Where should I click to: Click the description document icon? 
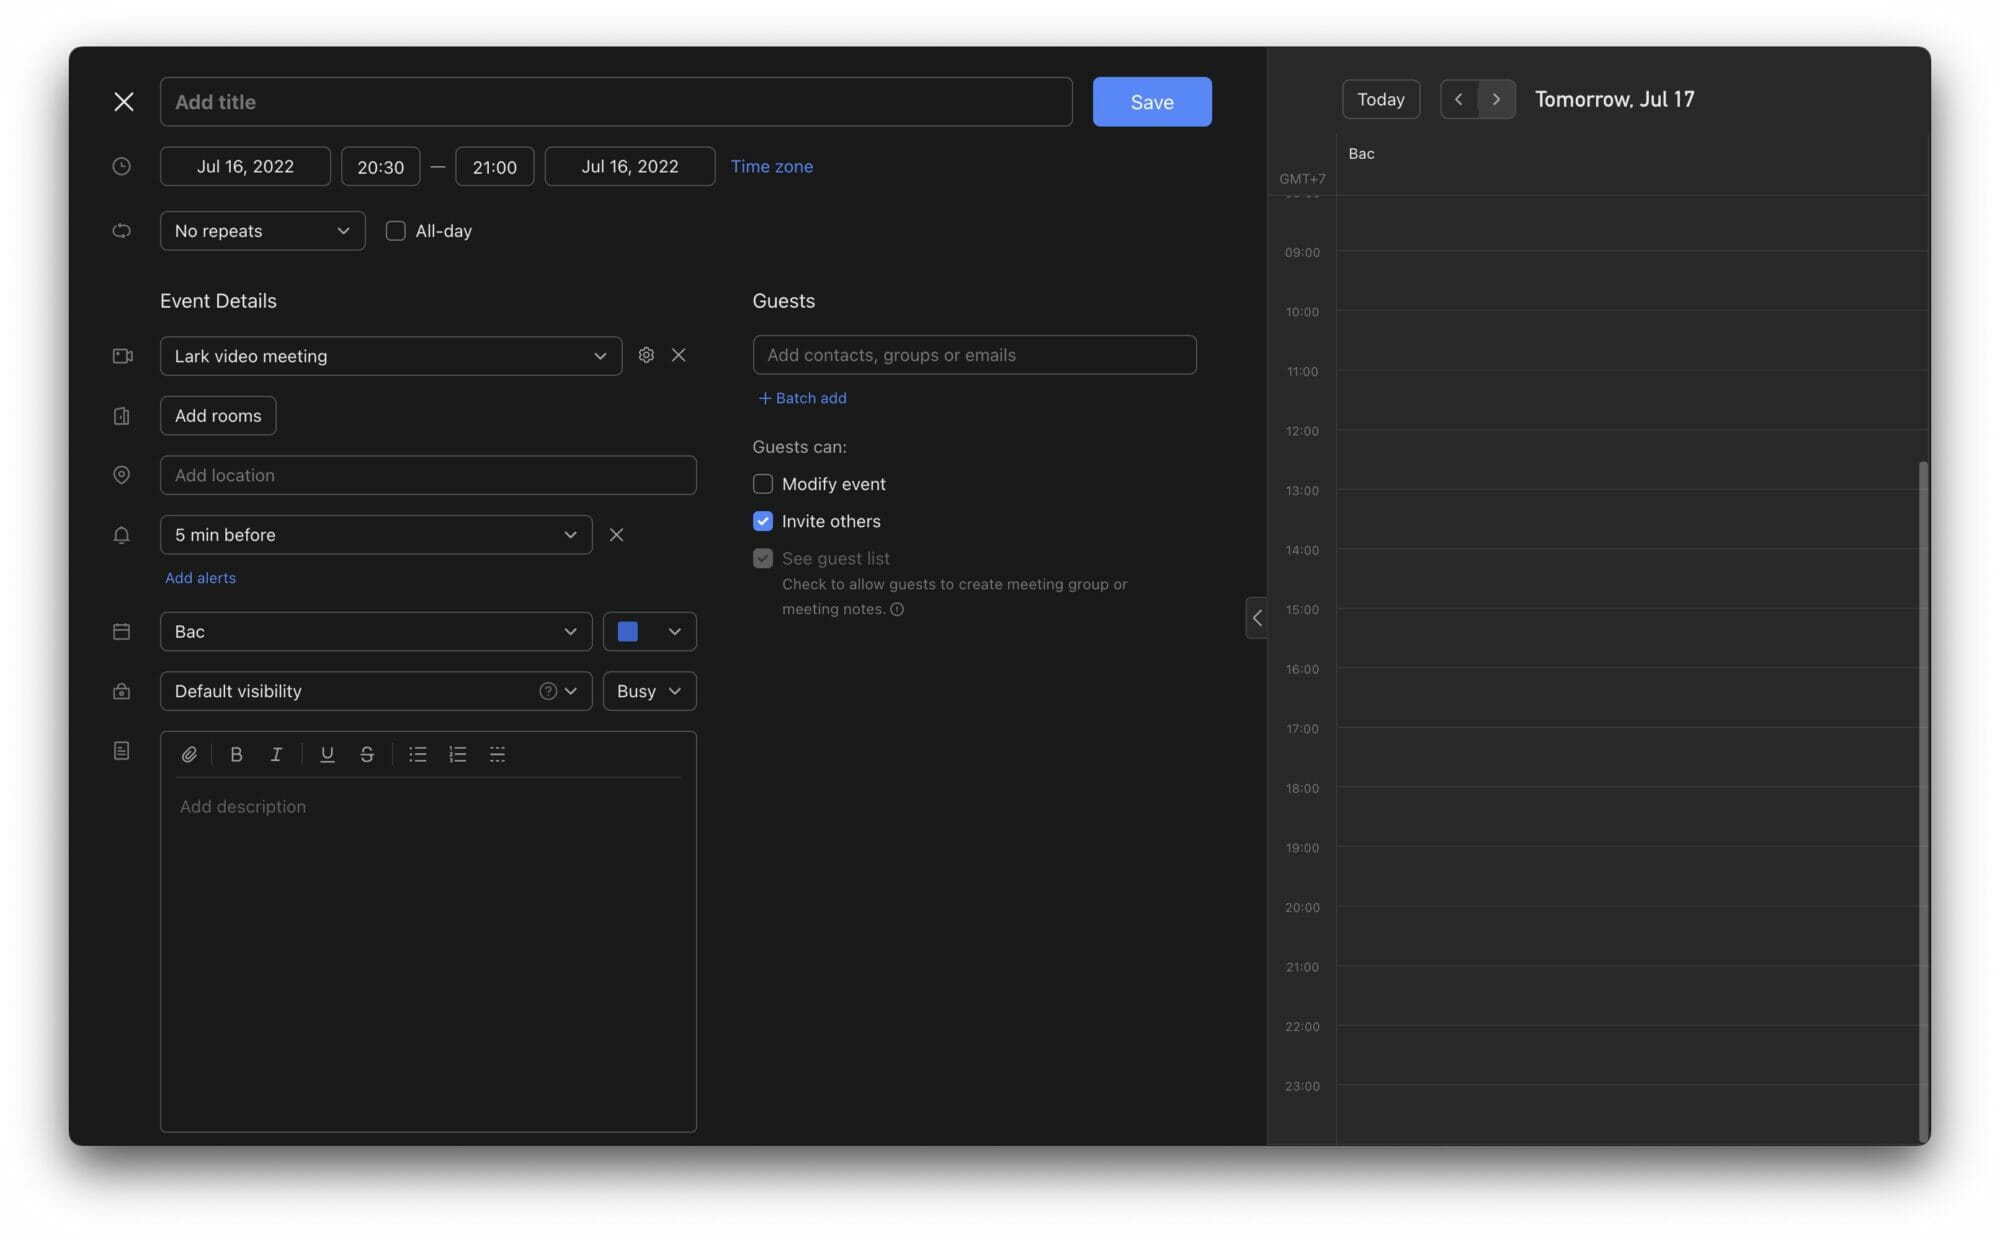121,751
